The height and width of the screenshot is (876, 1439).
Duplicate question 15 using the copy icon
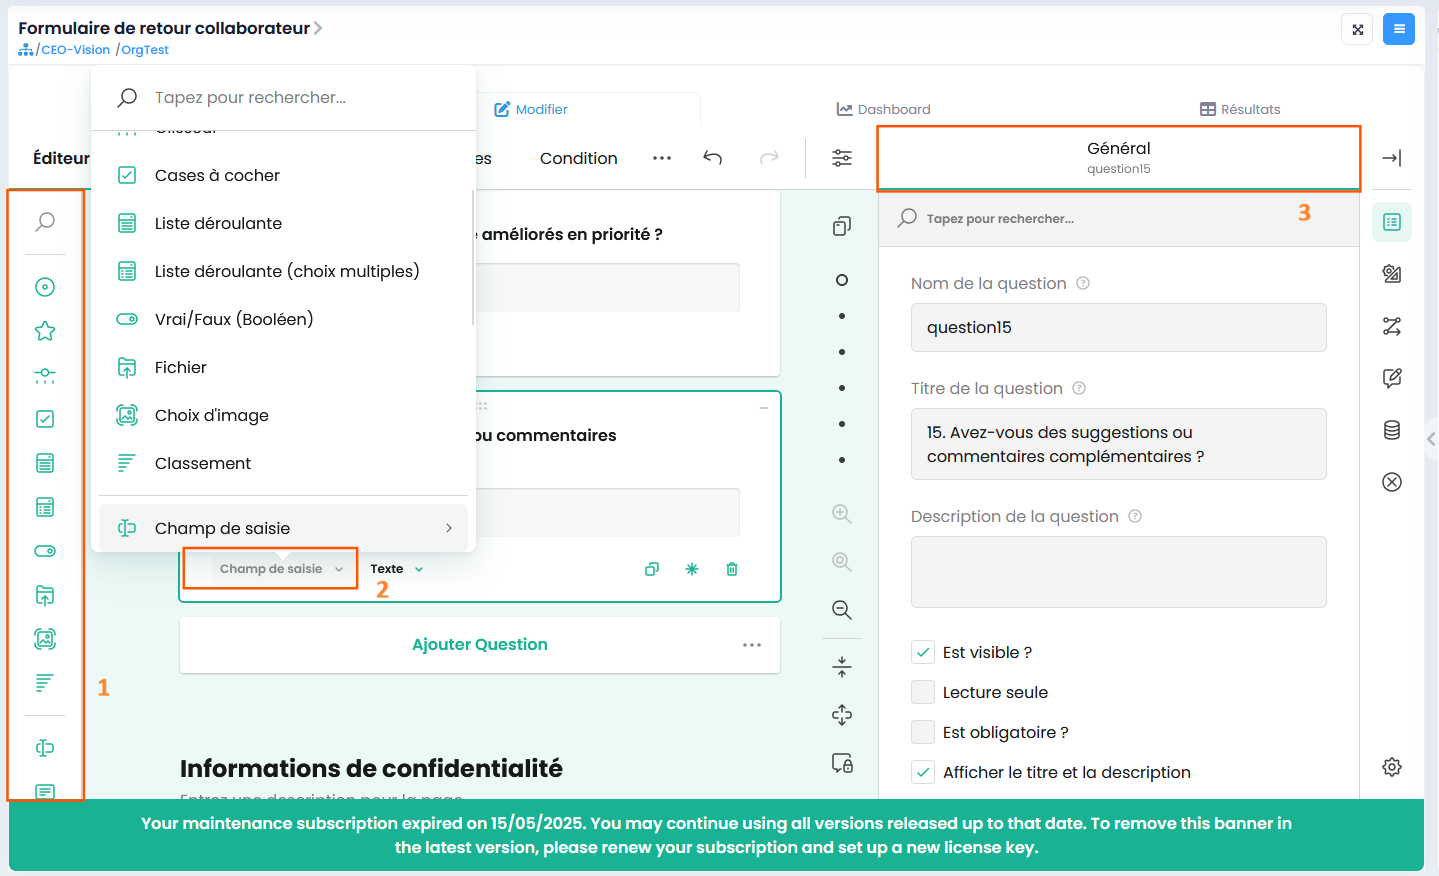(x=652, y=569)
